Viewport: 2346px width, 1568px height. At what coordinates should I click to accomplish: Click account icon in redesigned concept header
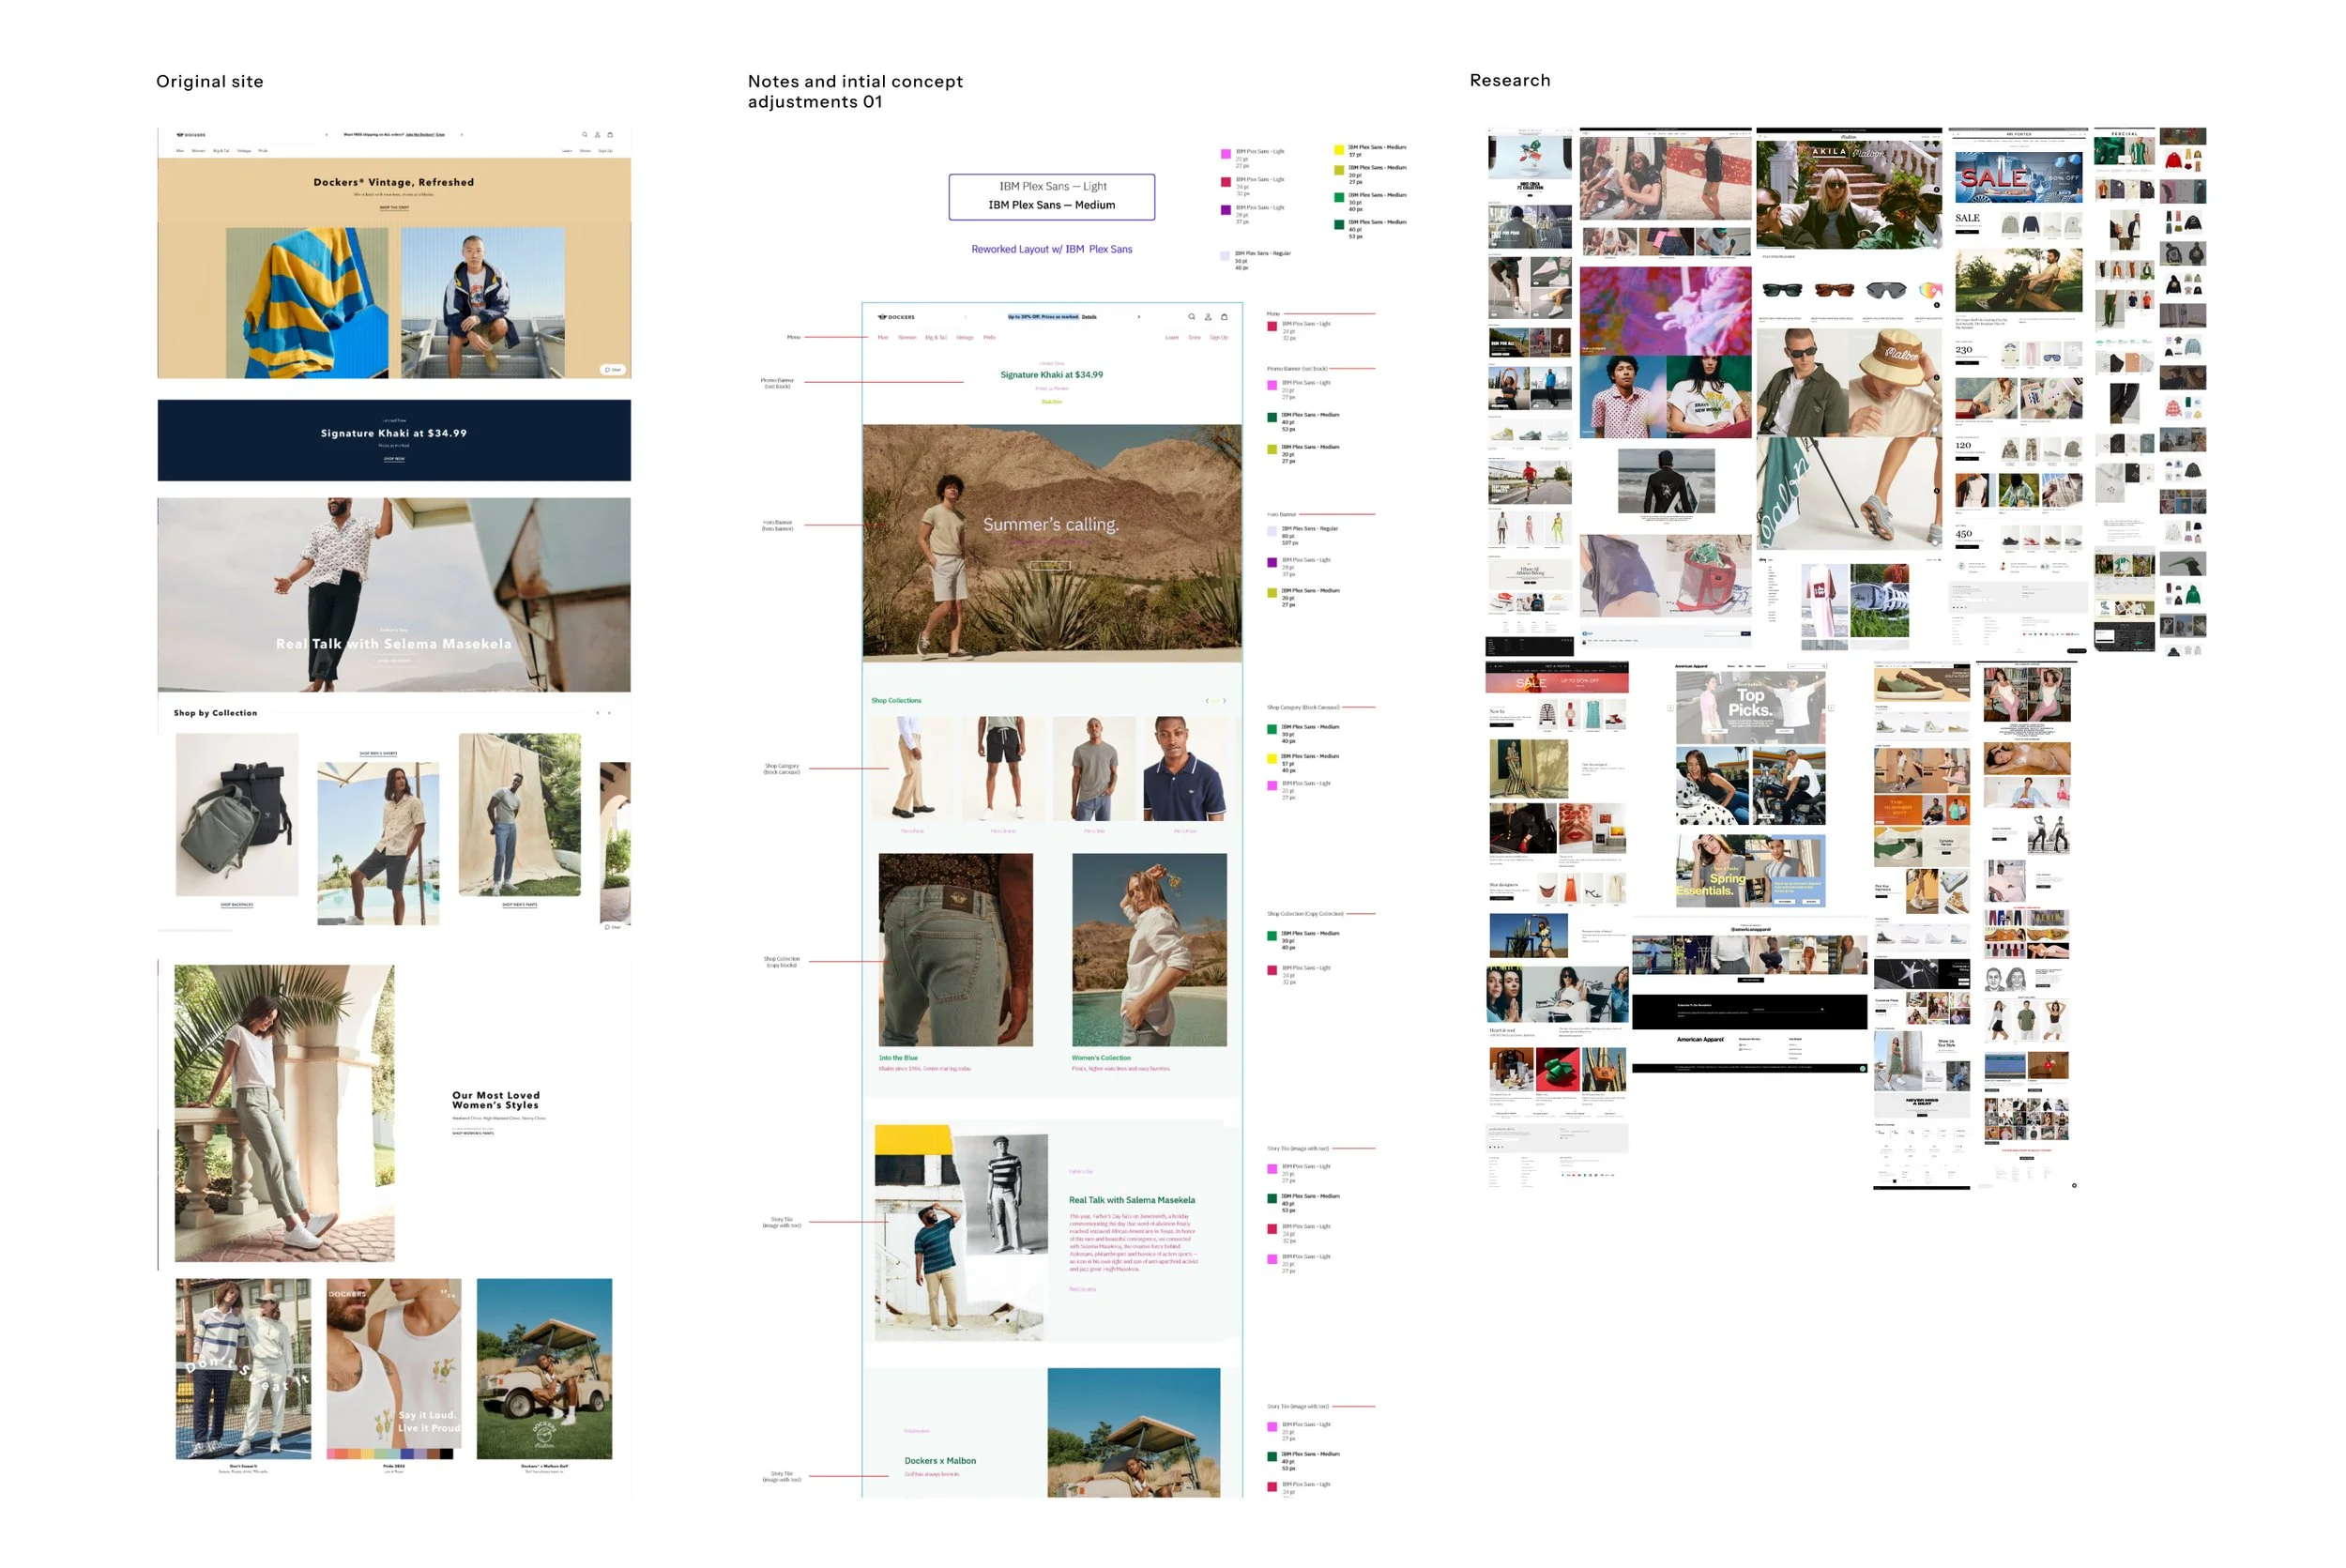click(x=1208, y=317)
